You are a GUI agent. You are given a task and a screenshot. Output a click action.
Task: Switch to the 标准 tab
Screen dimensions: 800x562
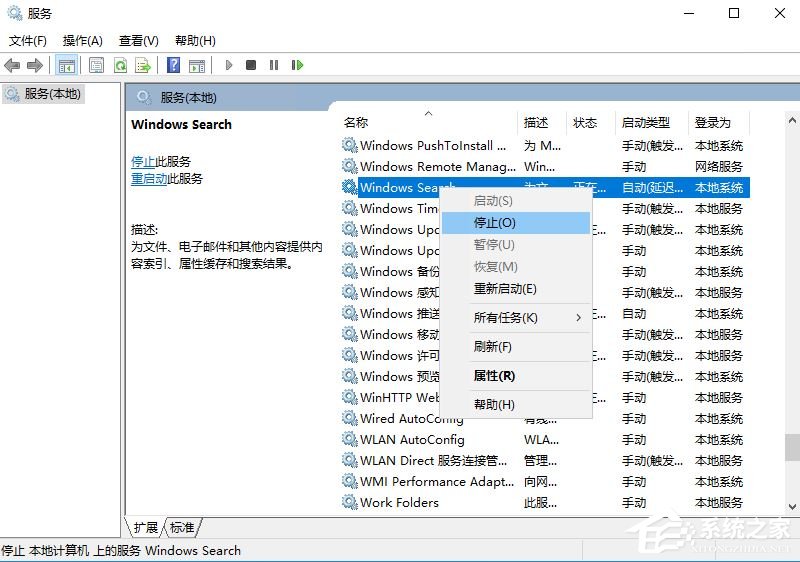coord(182,527)
